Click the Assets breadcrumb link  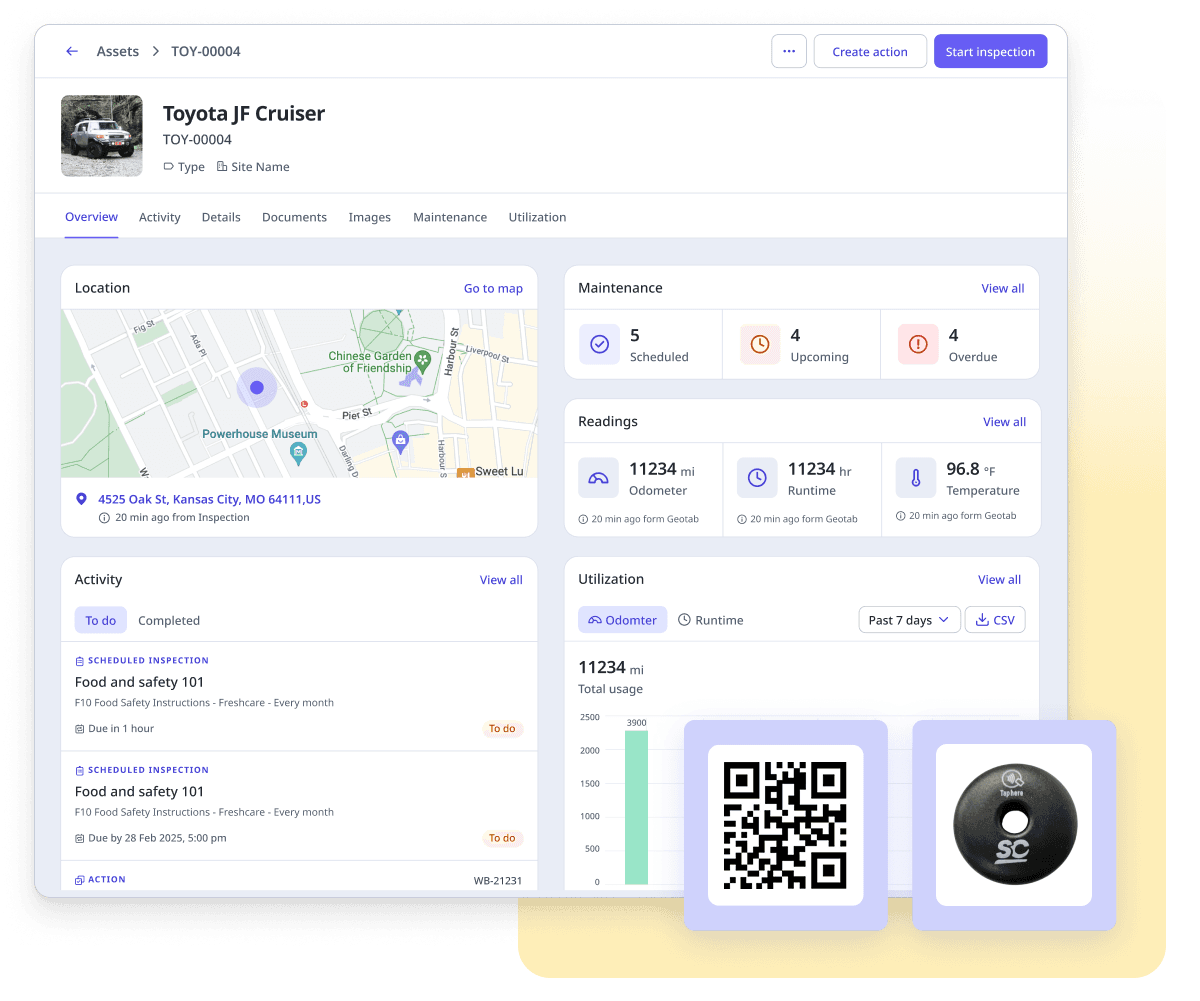(118, 51)
